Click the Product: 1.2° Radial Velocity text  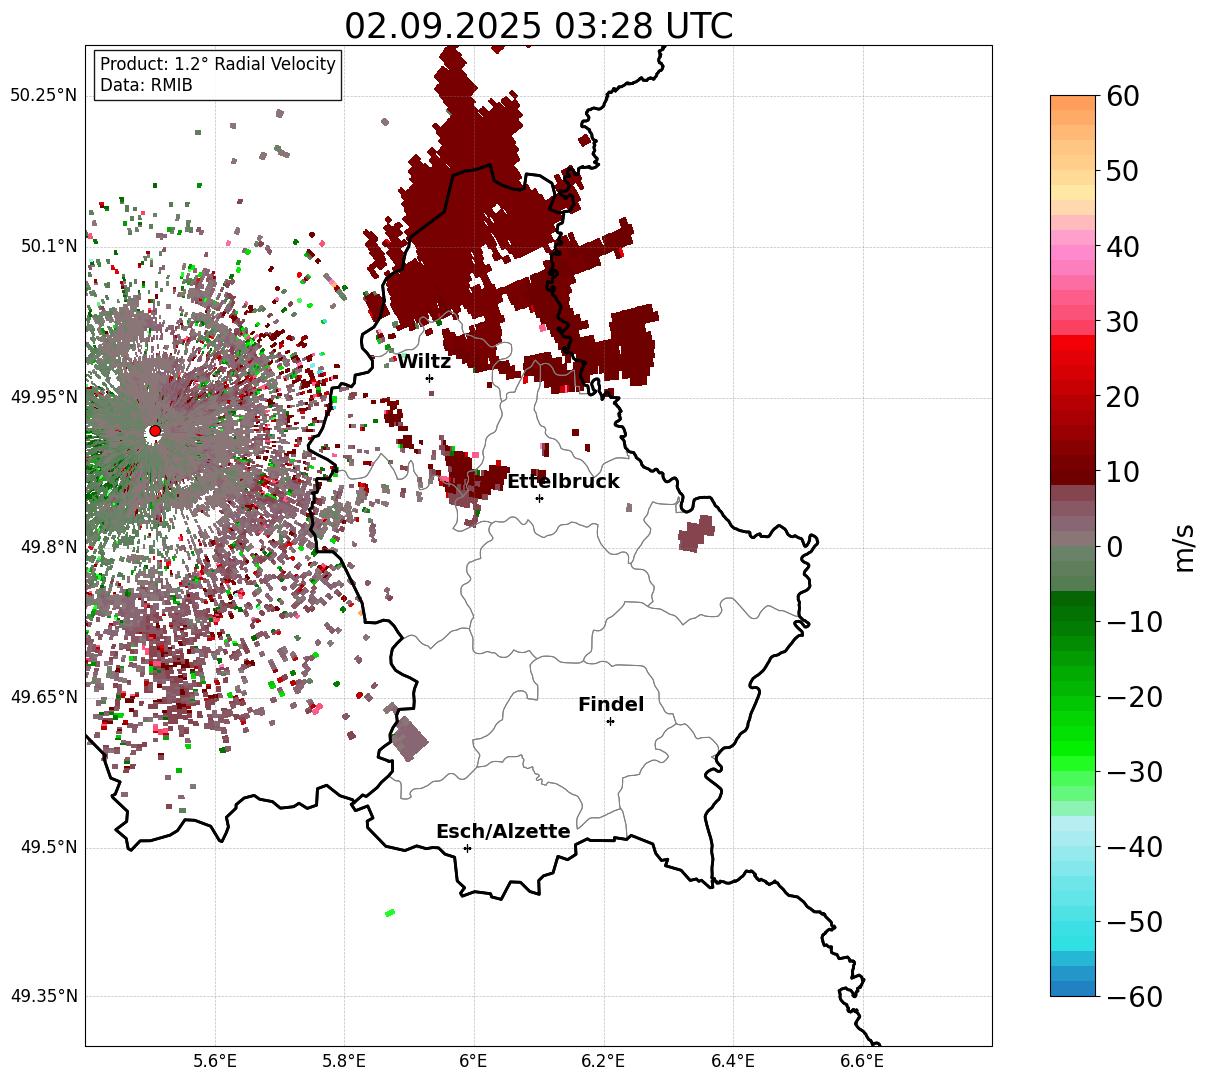point(218,64)
